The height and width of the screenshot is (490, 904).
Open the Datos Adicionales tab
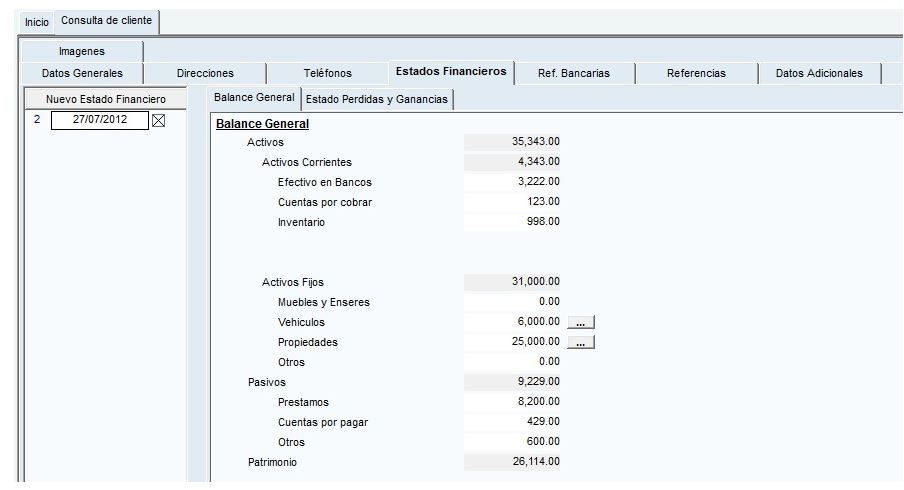pyautogui.click(x=818, y=73)
